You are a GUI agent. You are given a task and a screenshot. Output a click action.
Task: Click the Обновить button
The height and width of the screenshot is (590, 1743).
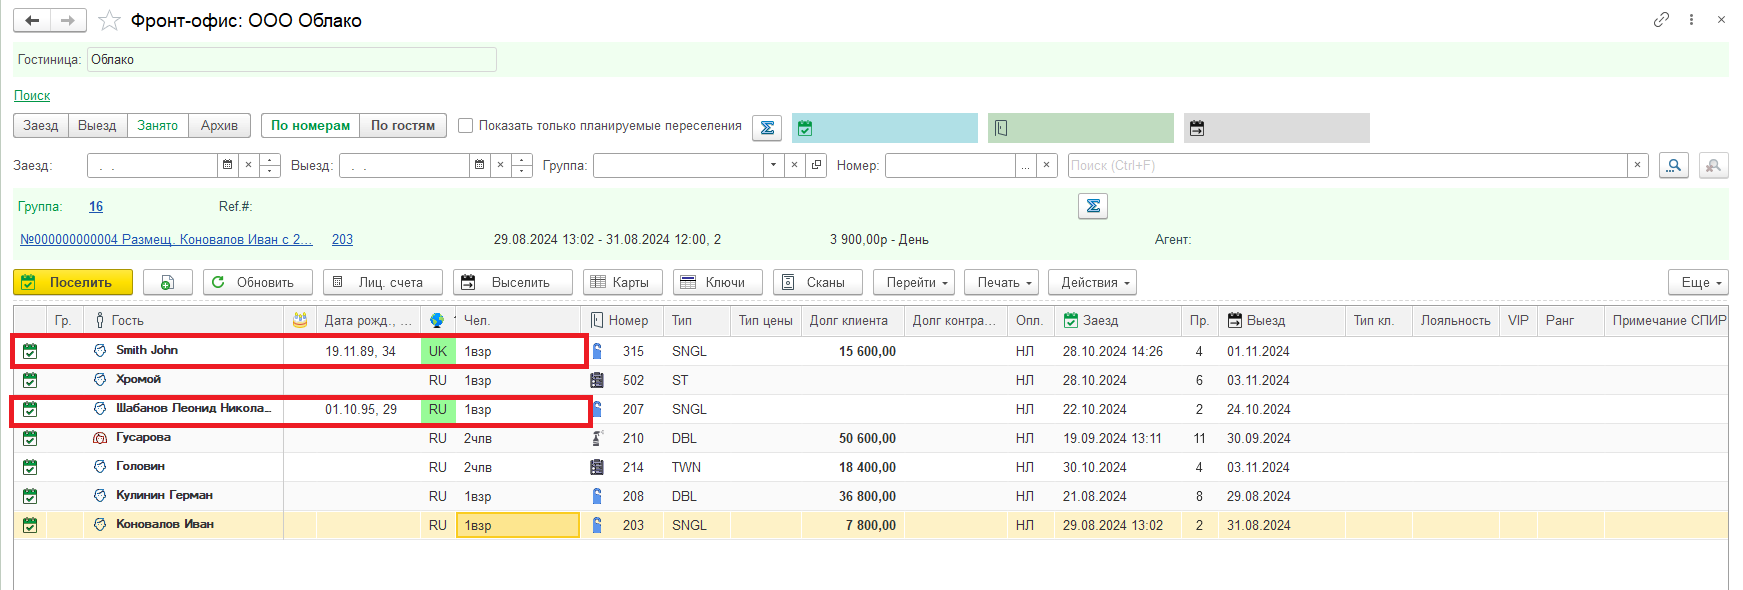(258, 283)
